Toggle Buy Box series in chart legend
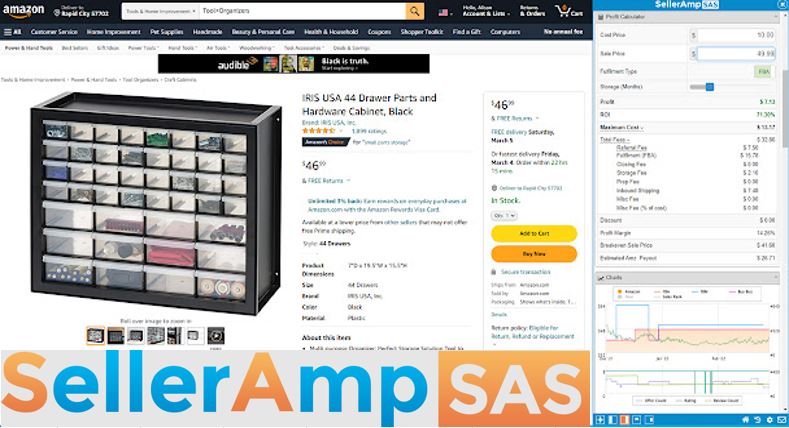Viewport: 789px width, 428px height. point(741,291)
